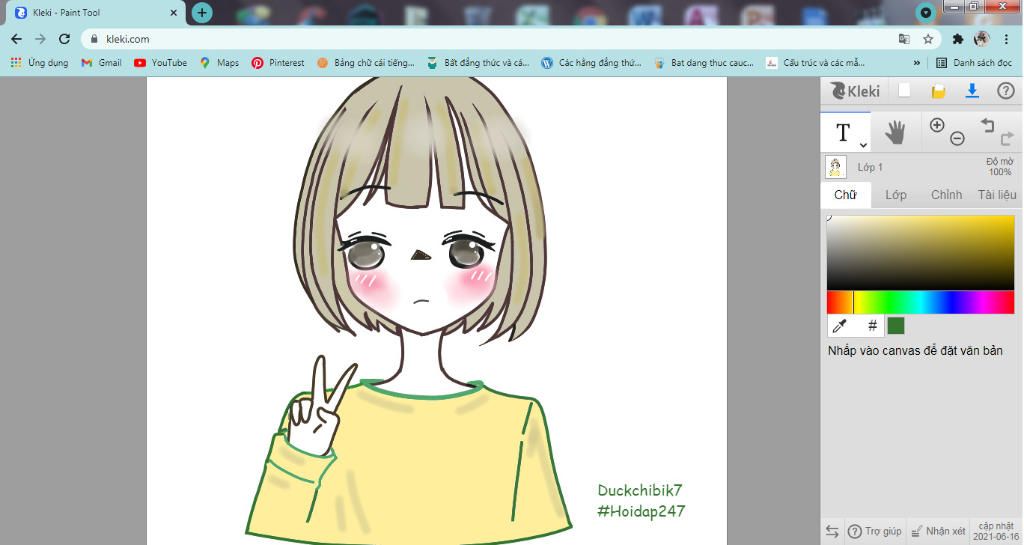This screenshot has width=1024, height=545.
Task: Pick a shade in the color saturation square
Action: pyautogui.click(x=920, y=252)
